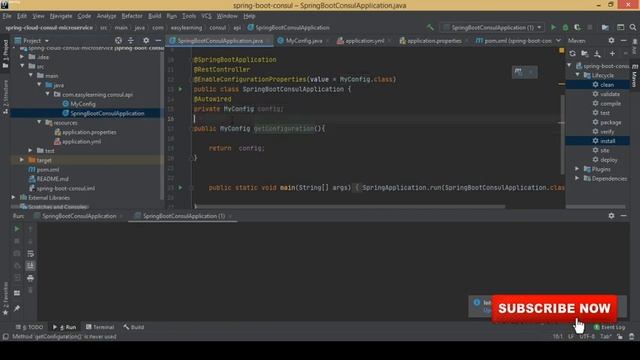Start debugging with the bug icon
640x360 pixels.
tap(565, 27)
